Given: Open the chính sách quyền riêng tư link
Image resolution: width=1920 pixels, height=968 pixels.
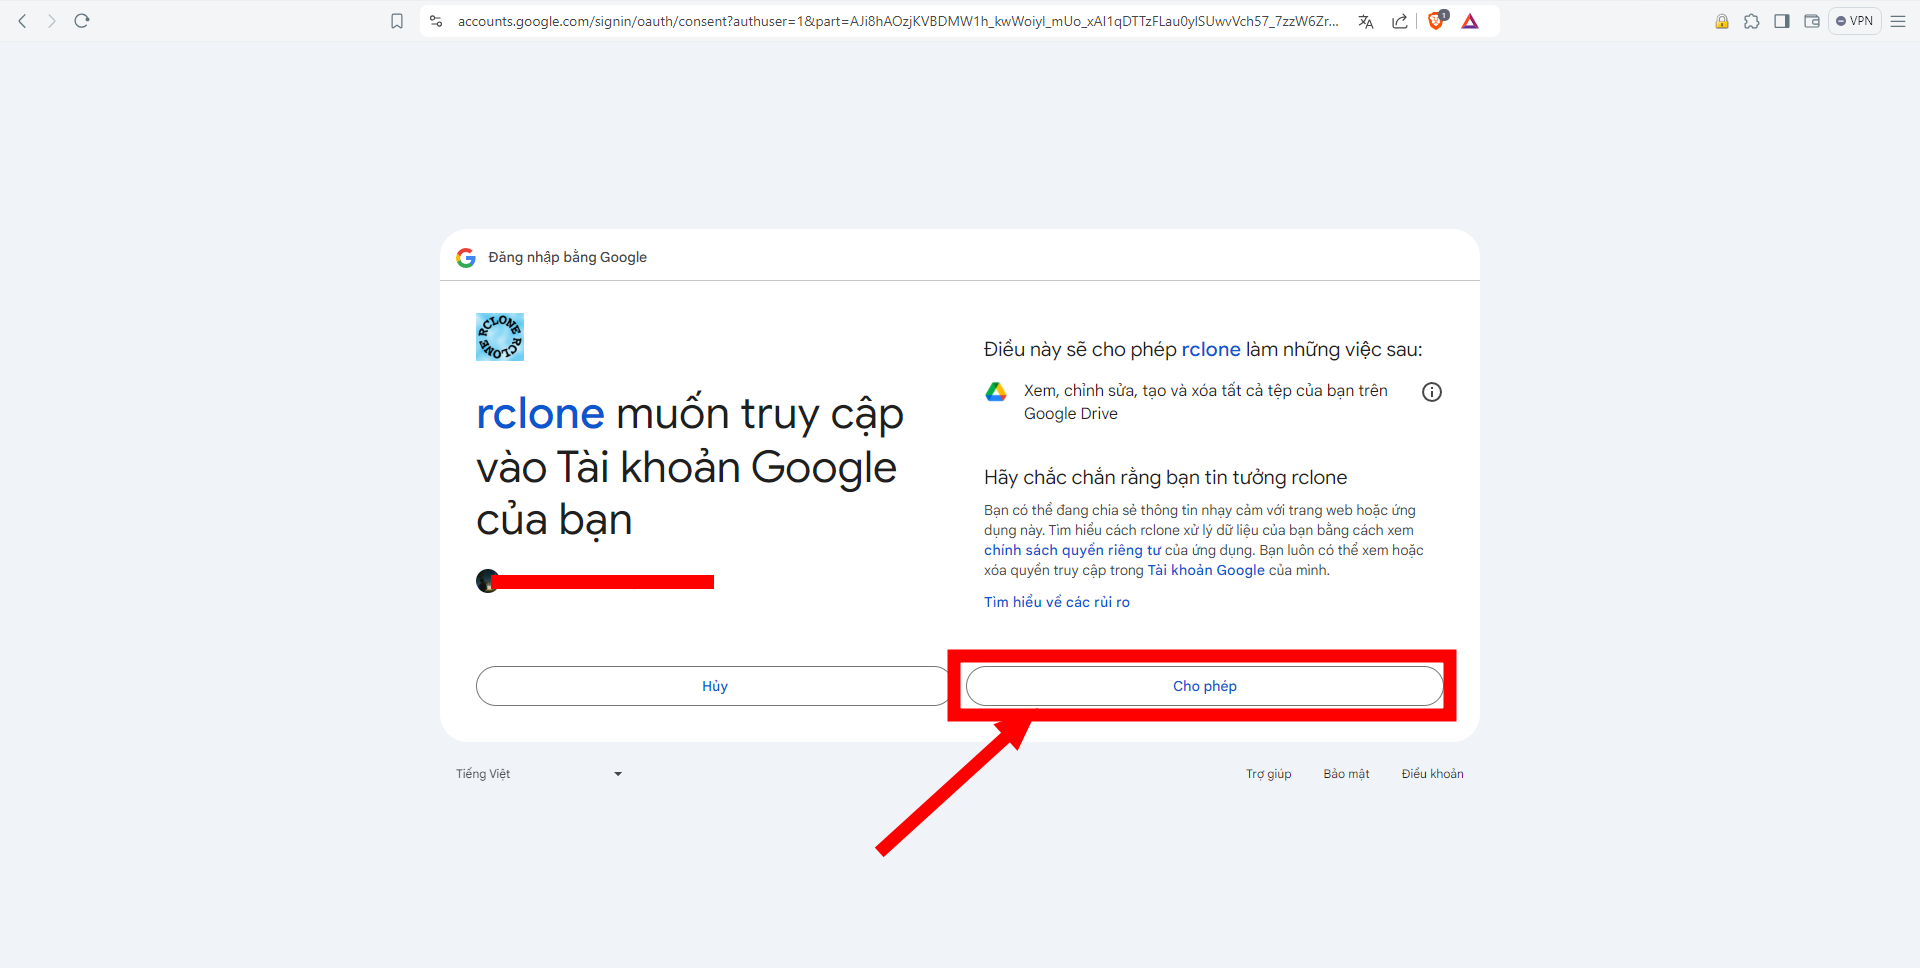Looking at the screenshot, I should click(1072, 550).
